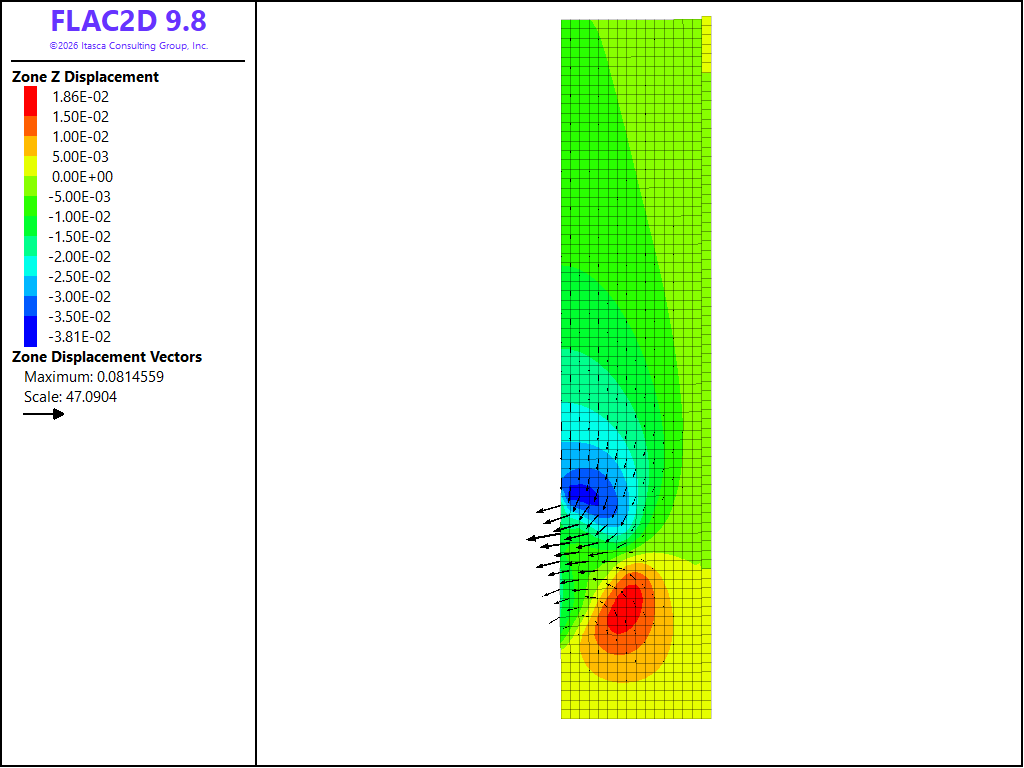Click the Maximum 0.0814559 value text
This screenshot has width=1024, height=768.
tap(94, 377)
